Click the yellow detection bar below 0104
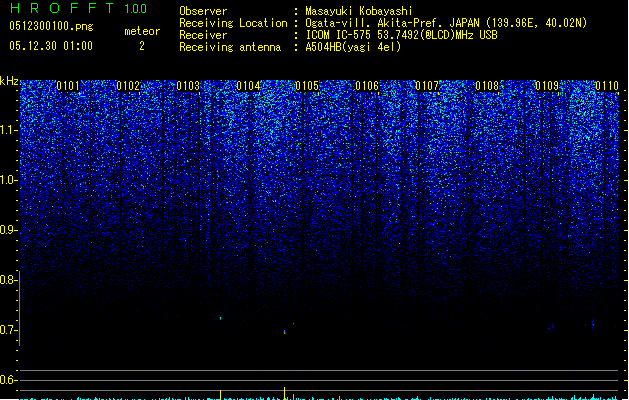 (x=221, y=395)
